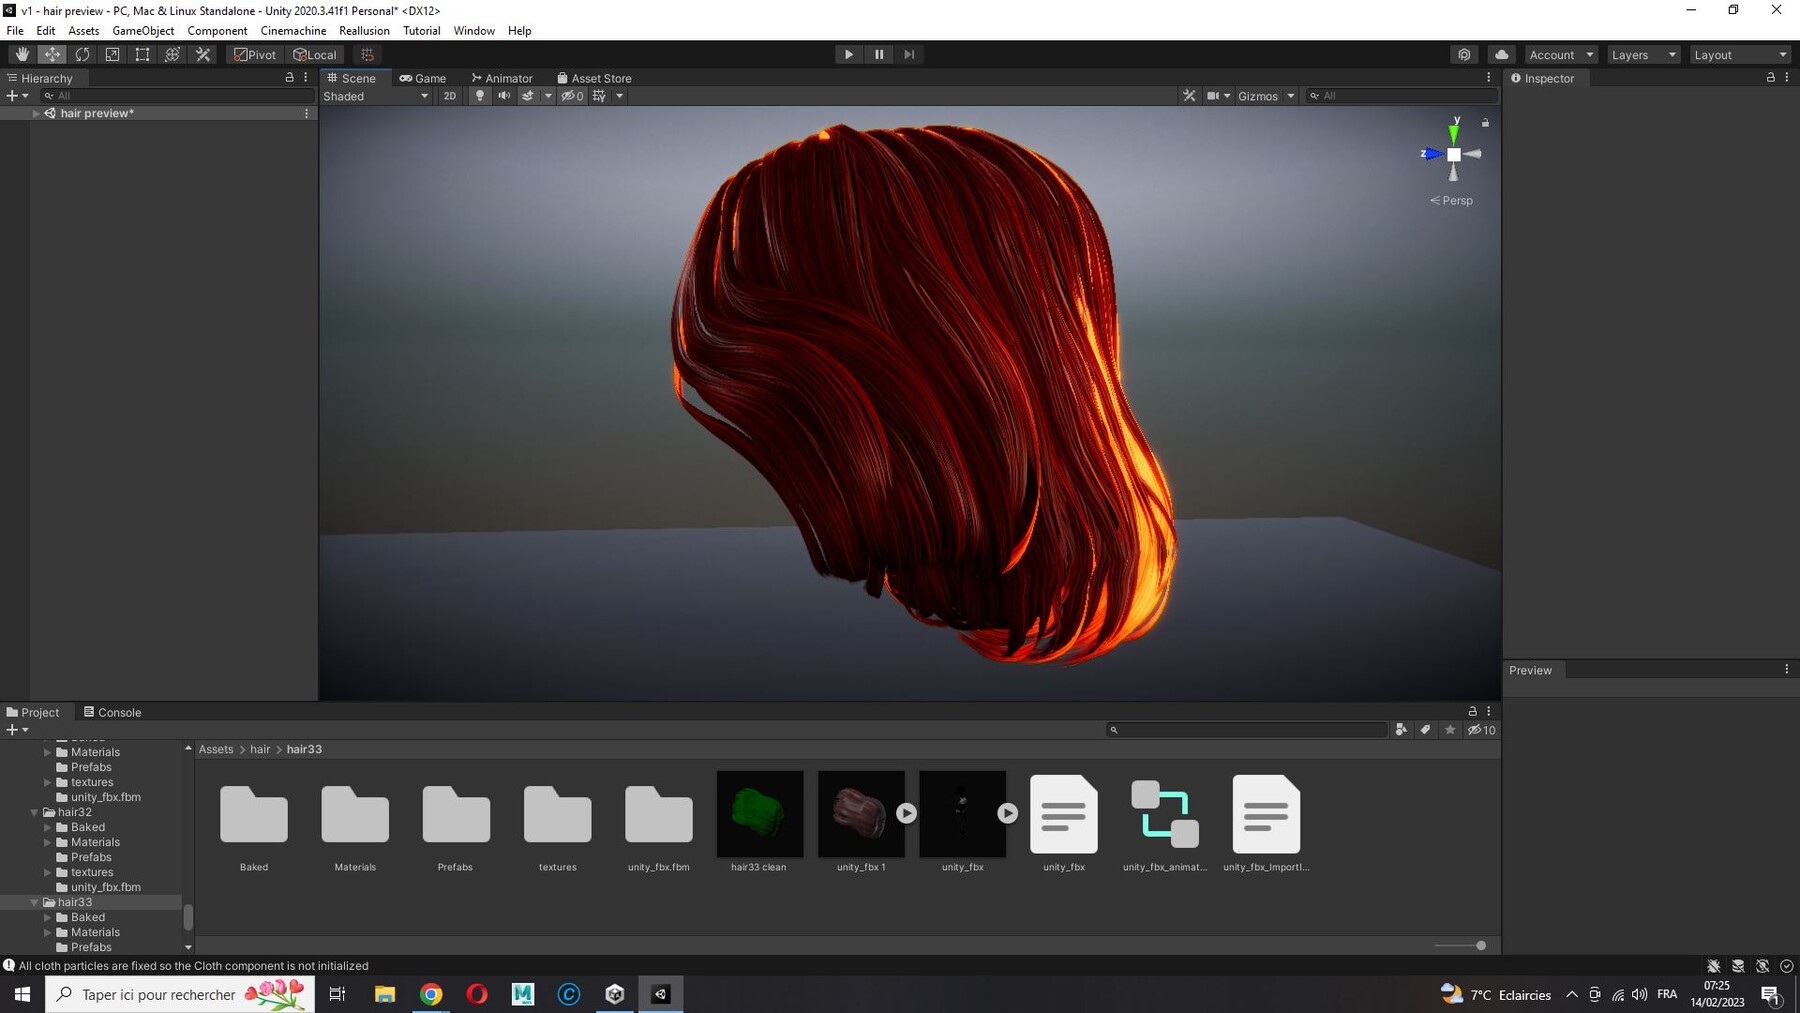Viewport: 1800px width, 1013px height.
Task: Open scene component tools icon
Action: point(1189,96)
